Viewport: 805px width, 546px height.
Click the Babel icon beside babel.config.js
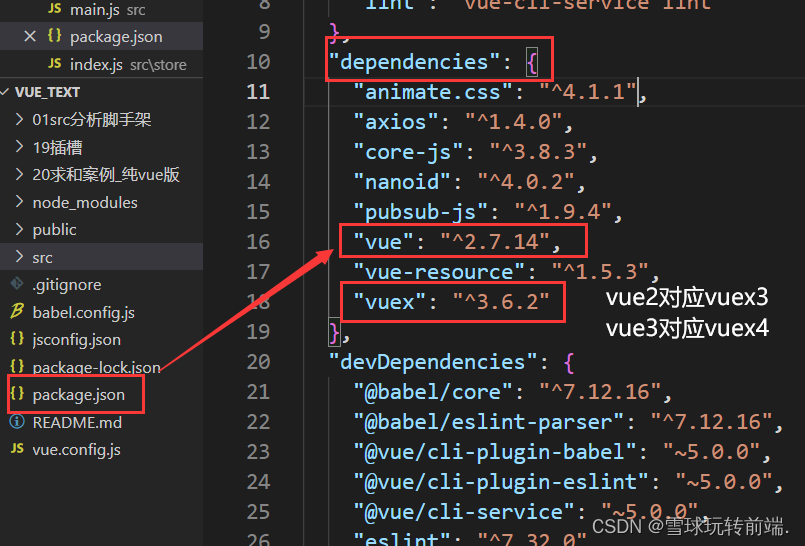tap(17, 311)
